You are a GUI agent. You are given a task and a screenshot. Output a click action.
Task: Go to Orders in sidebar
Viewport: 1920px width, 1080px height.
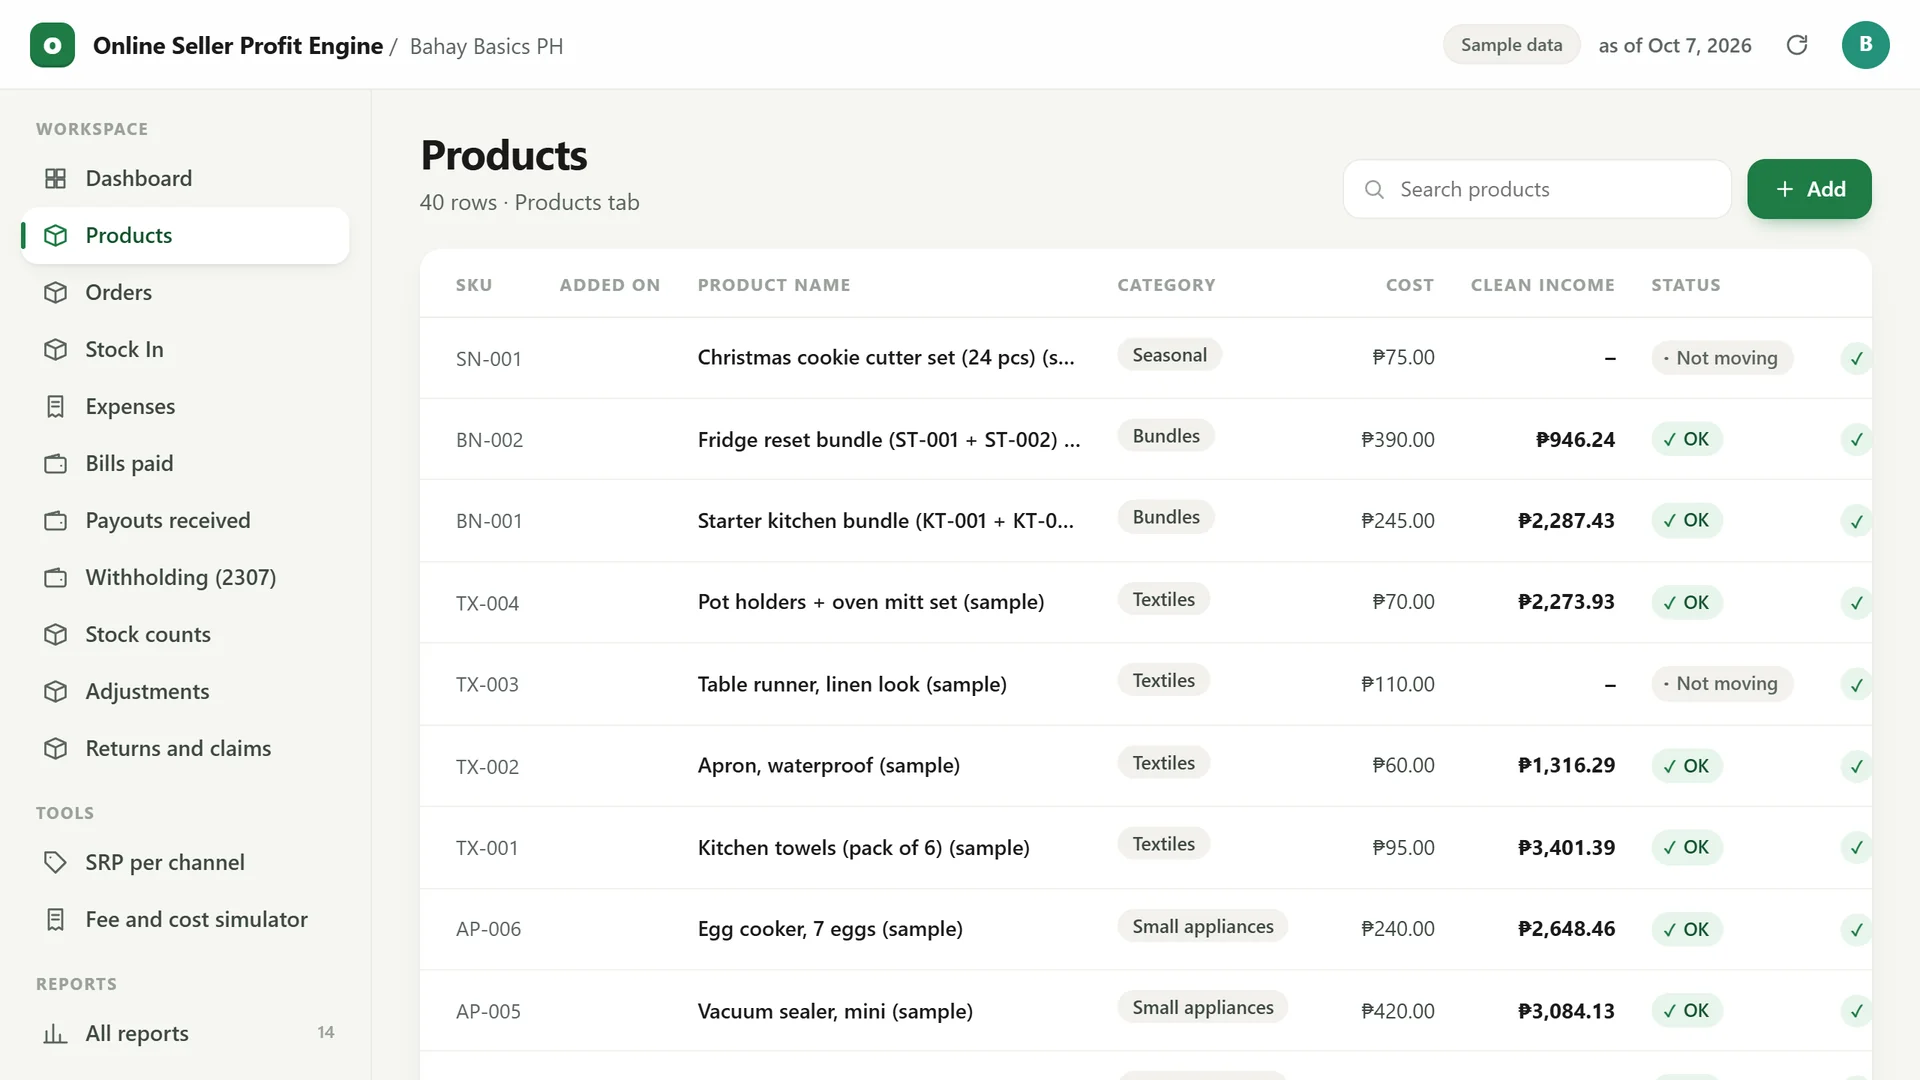coord(185,292)
